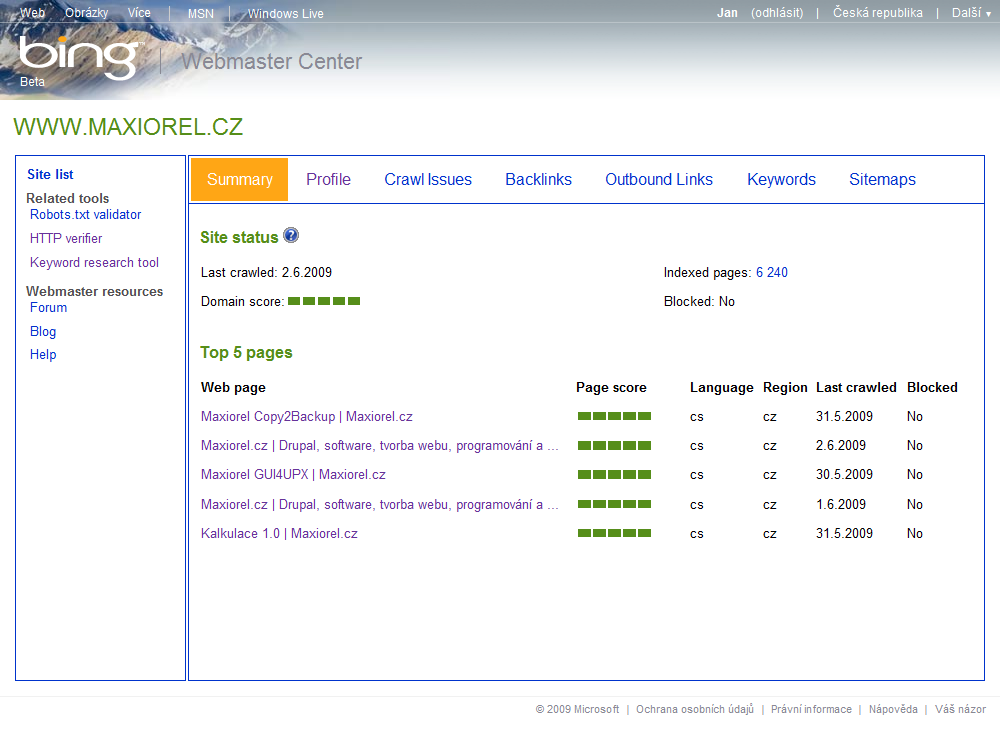
Task: Open the HTTP verifier tool
Action: (66, 238)
